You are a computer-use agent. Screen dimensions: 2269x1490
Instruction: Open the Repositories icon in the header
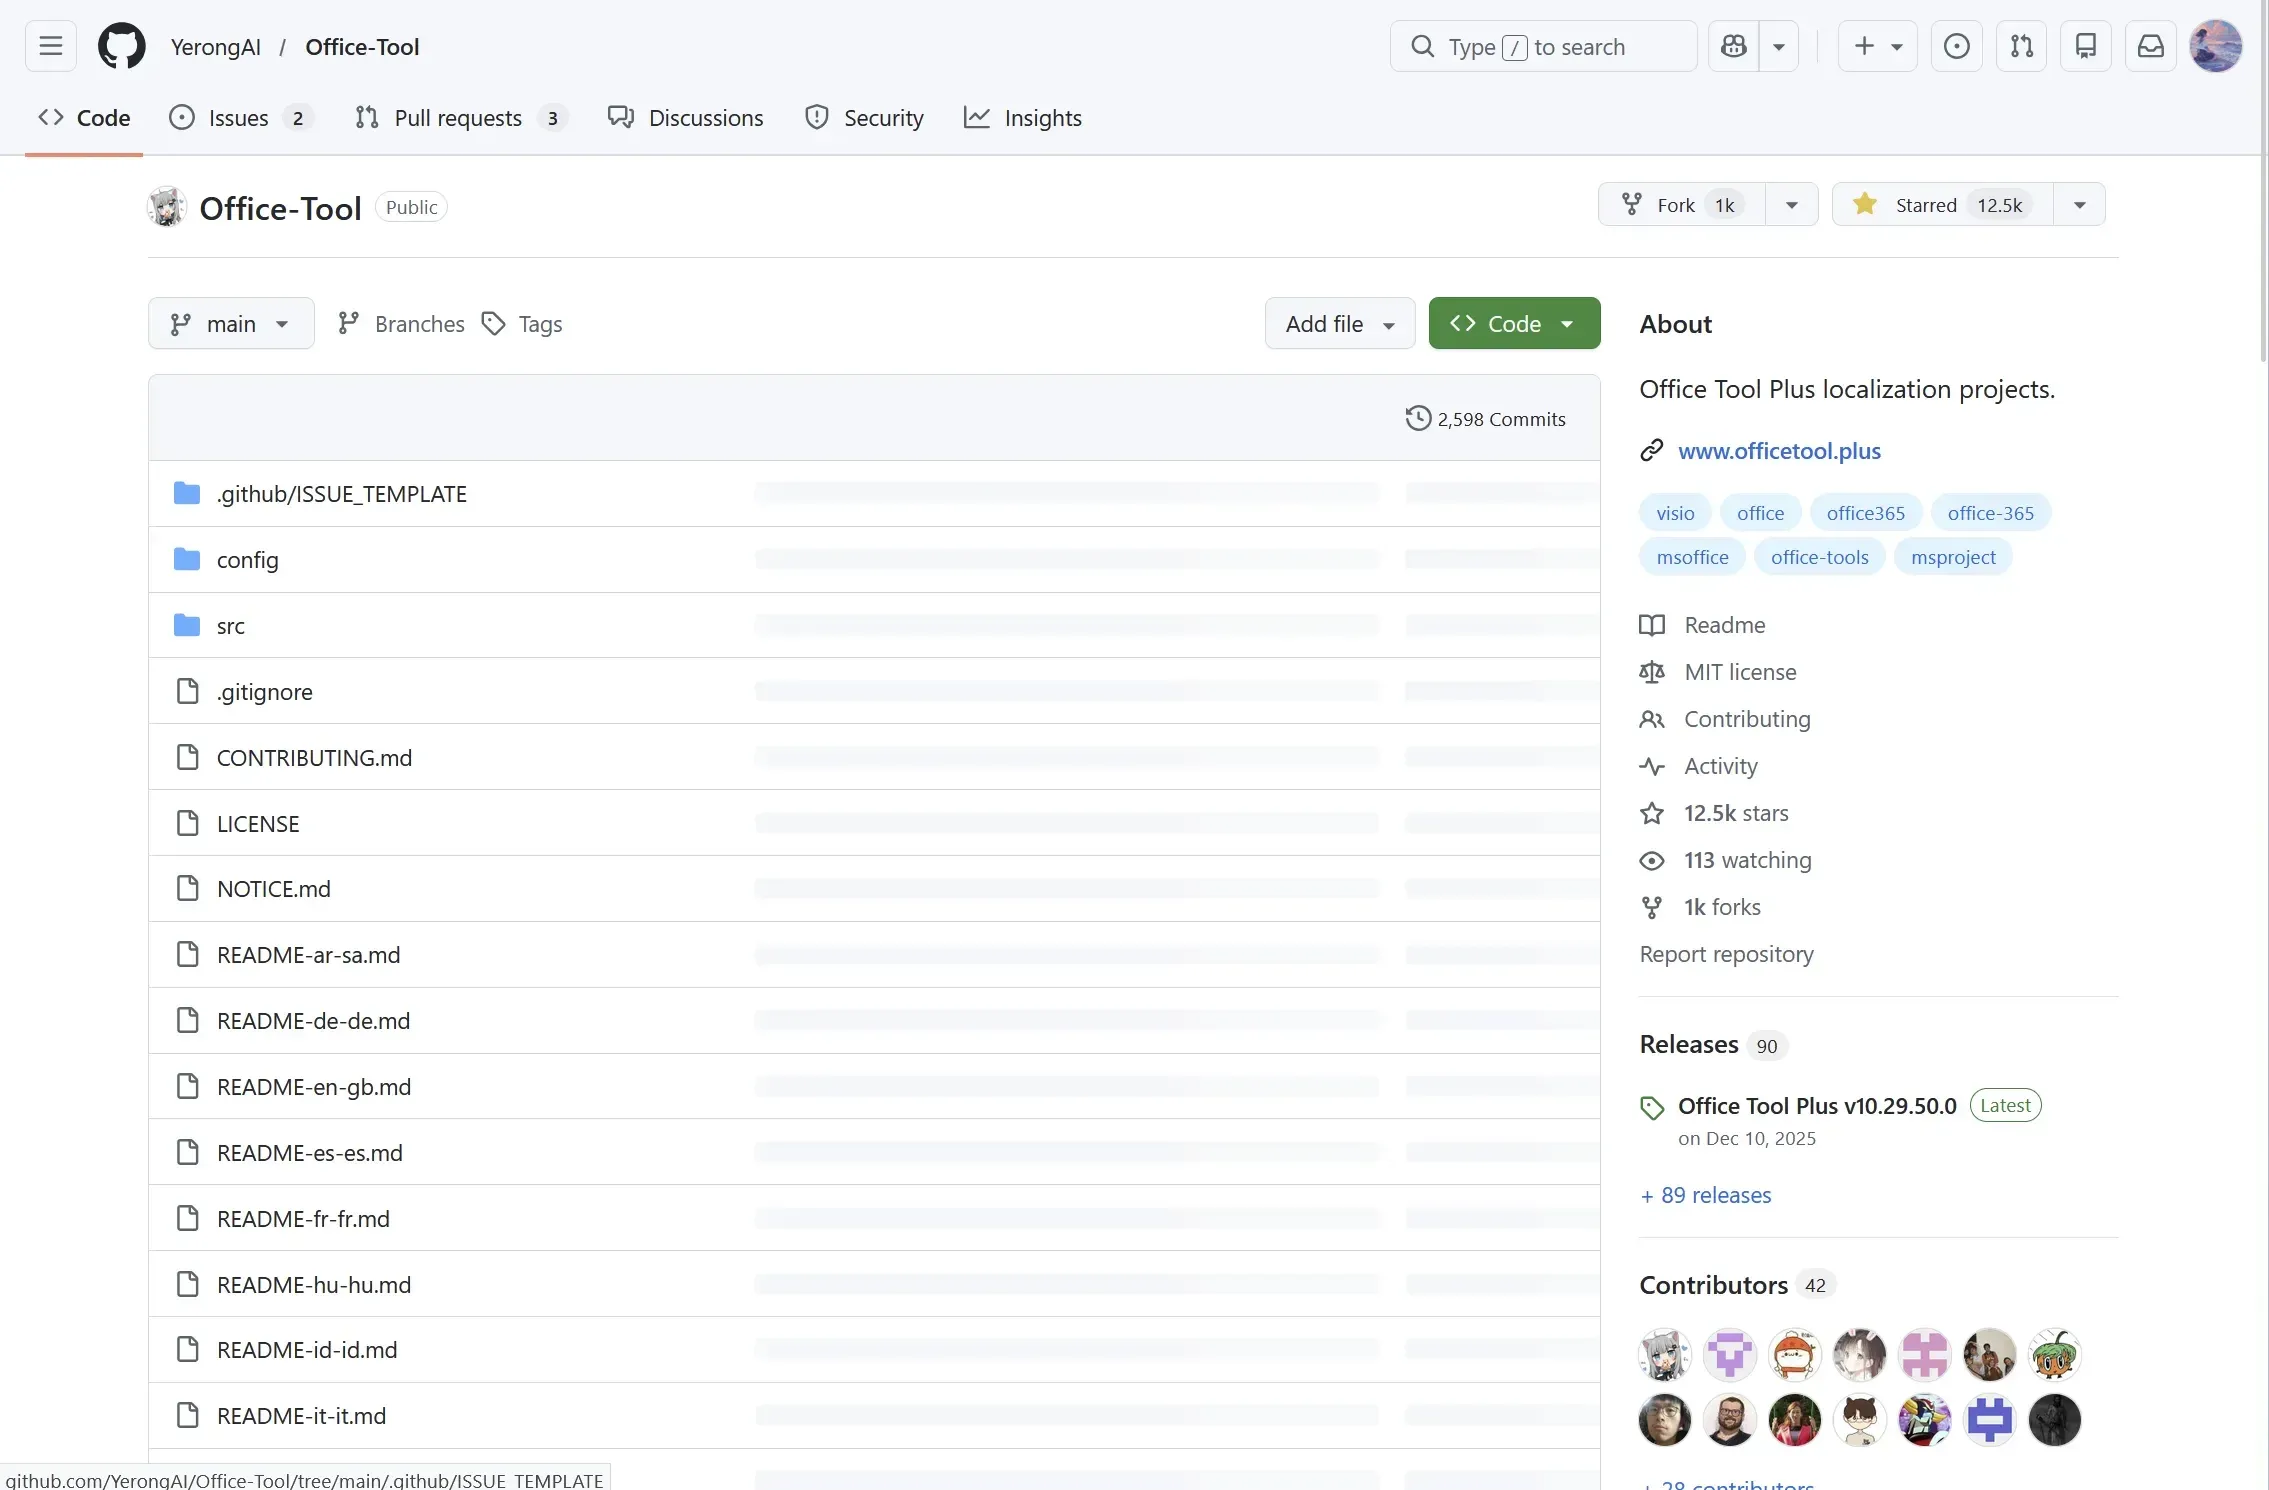pyautogui.click(x=2086, y=46)
